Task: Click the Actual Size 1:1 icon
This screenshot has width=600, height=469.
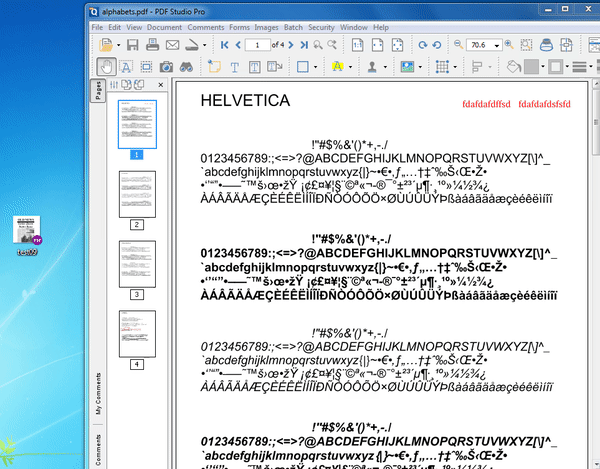Action: pos(357,45)
